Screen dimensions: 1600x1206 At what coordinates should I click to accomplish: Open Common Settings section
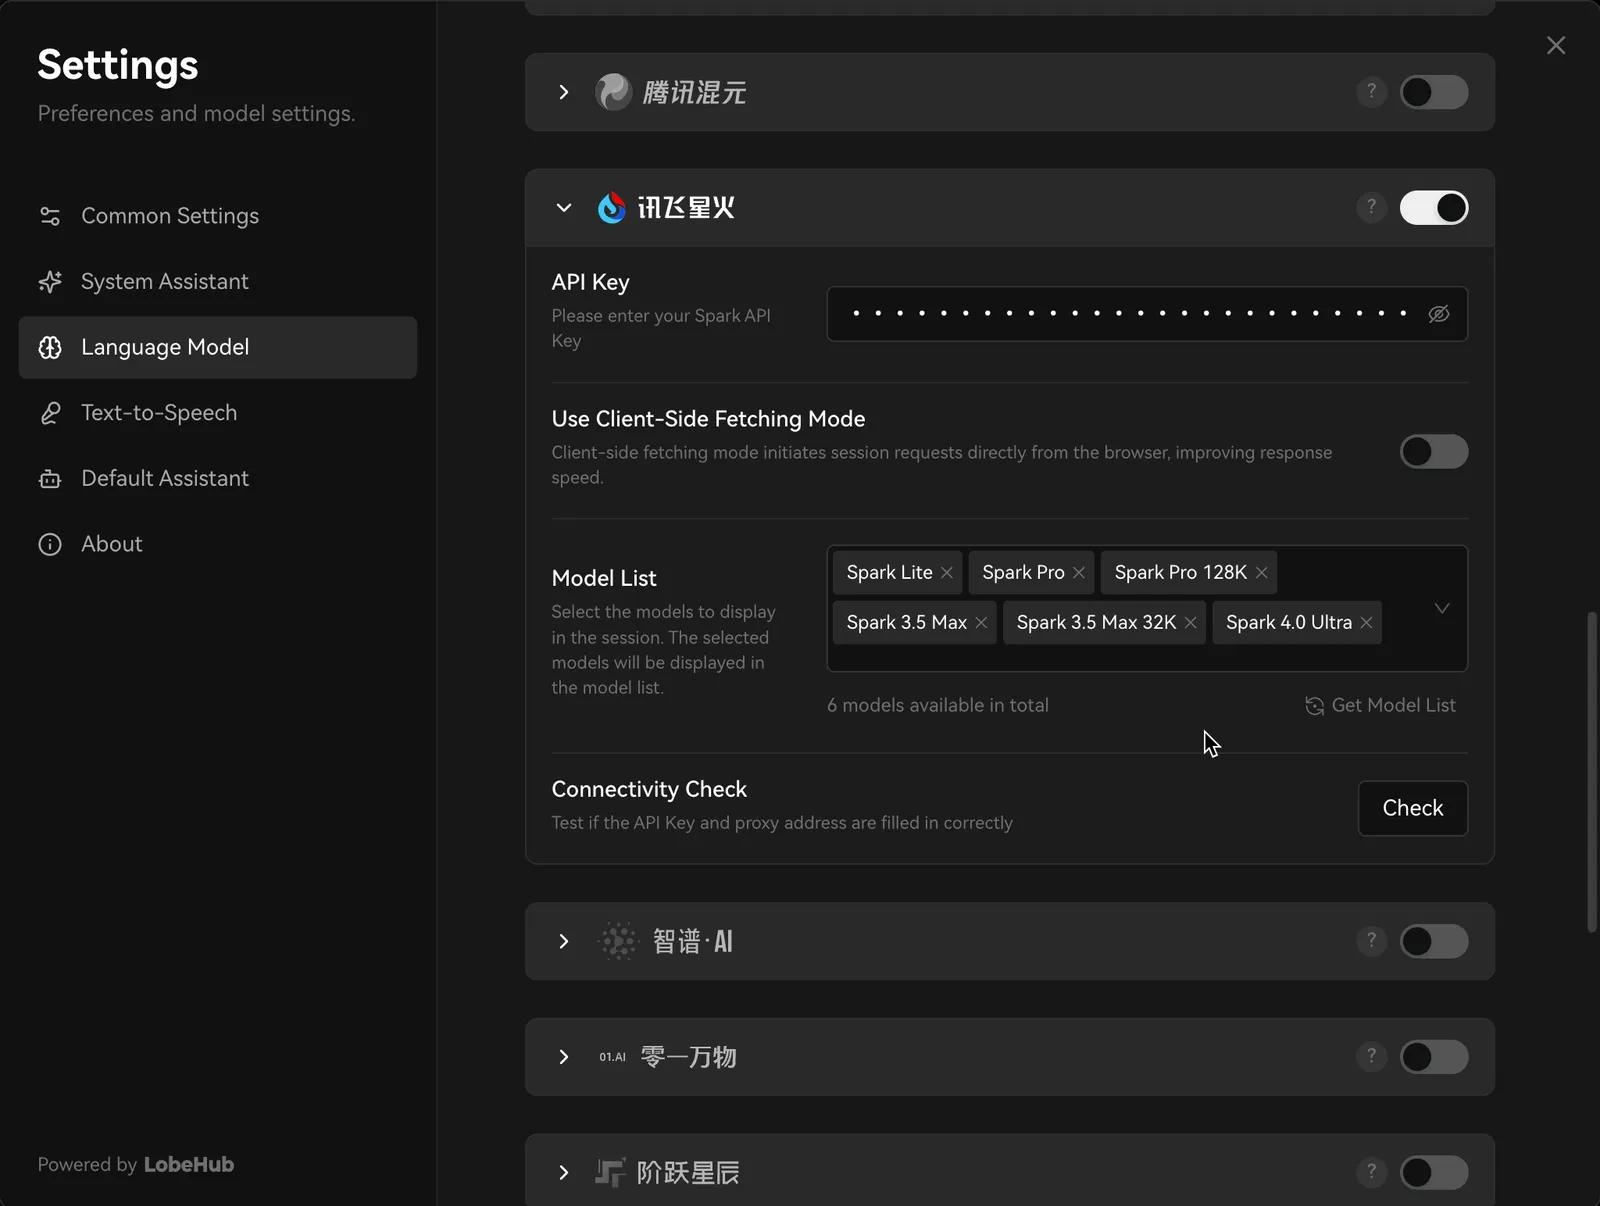[x=218, y=216]
